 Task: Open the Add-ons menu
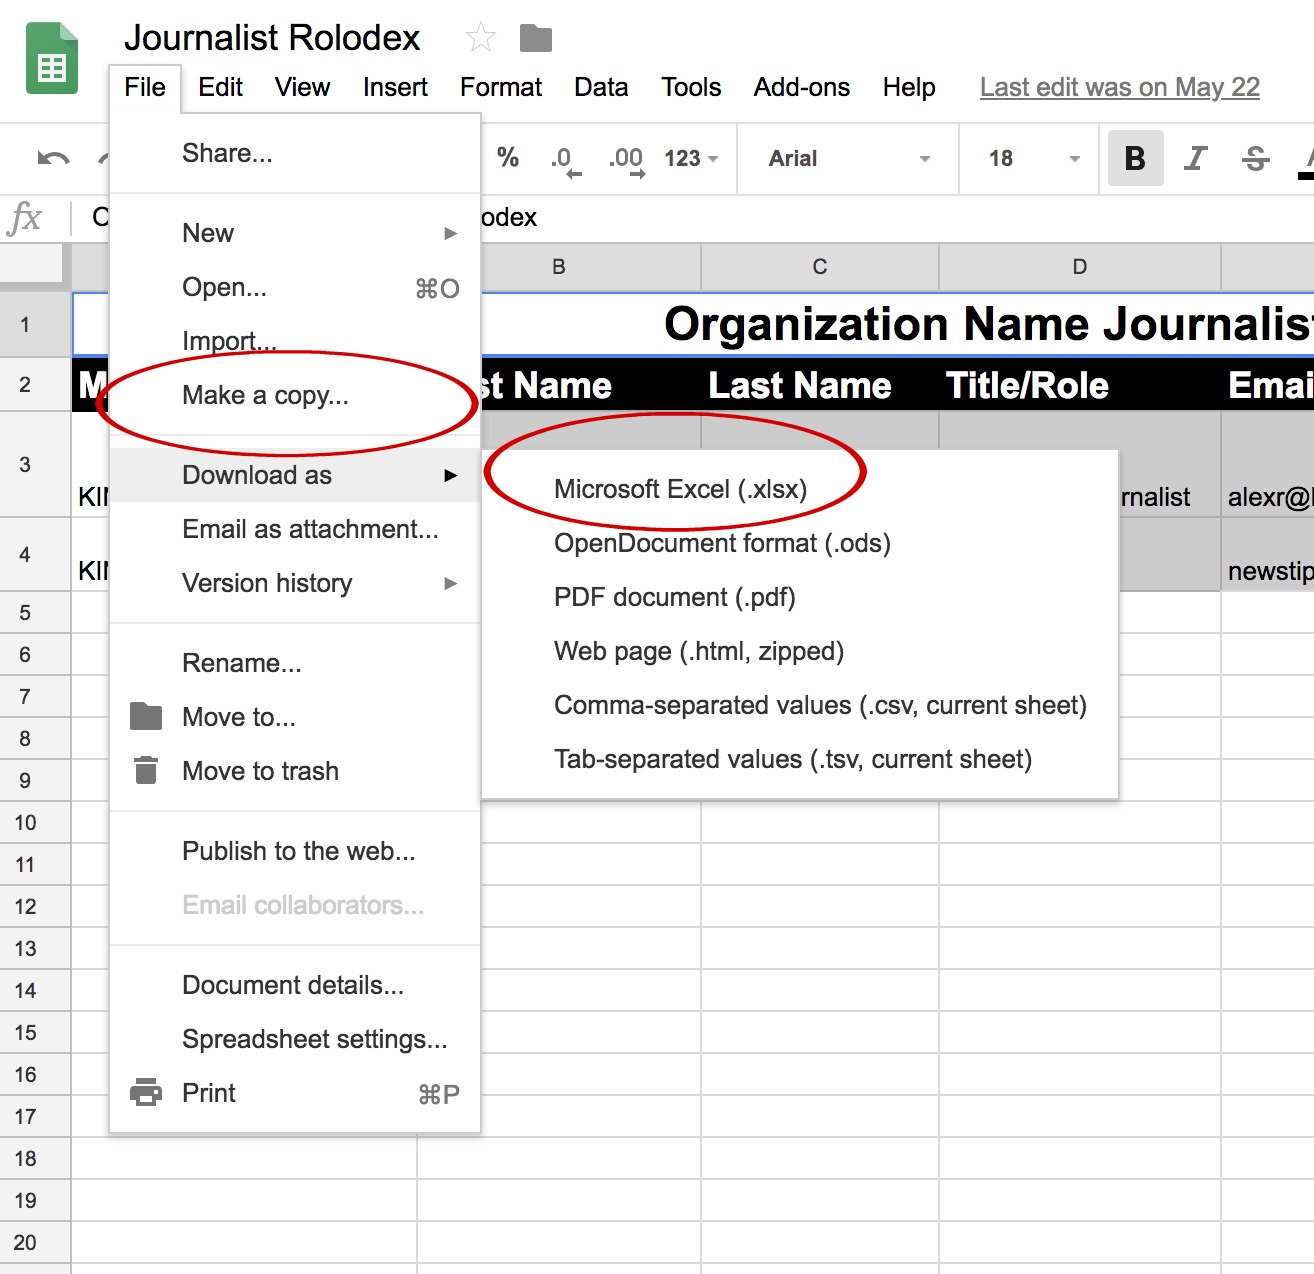pyautogui.click(x=802, y=87)
